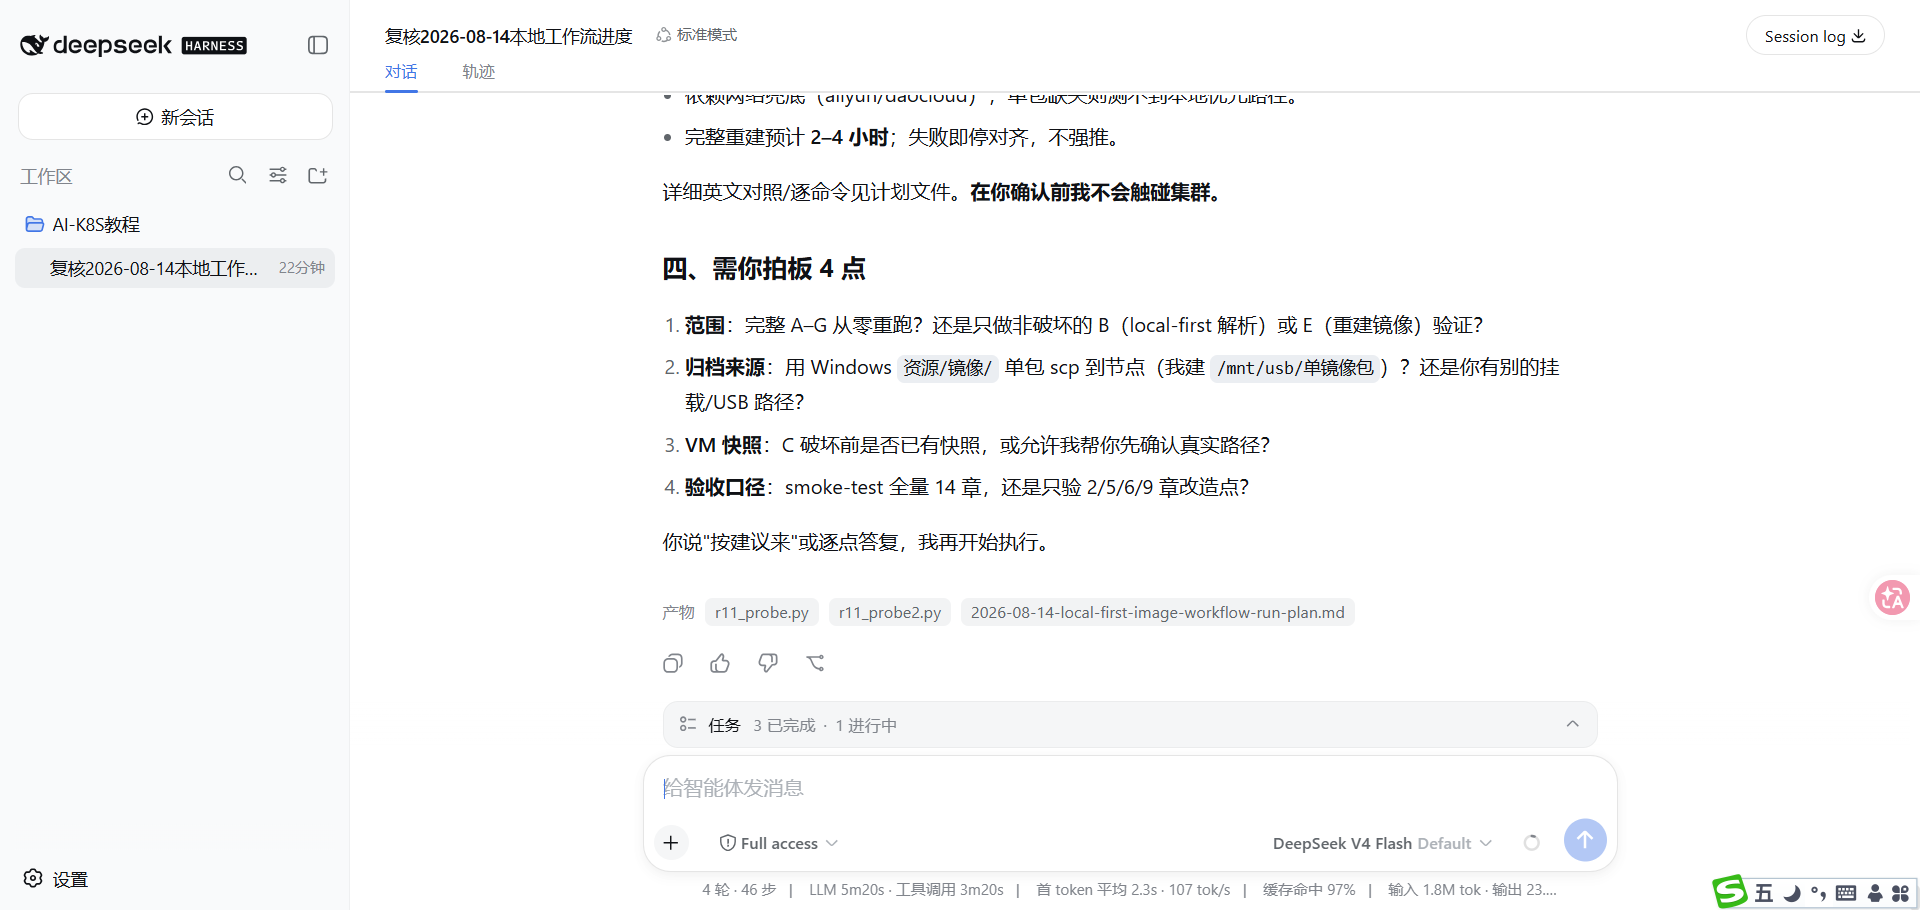
Task: Thumbs down the response
Action: tap(768, 663)
